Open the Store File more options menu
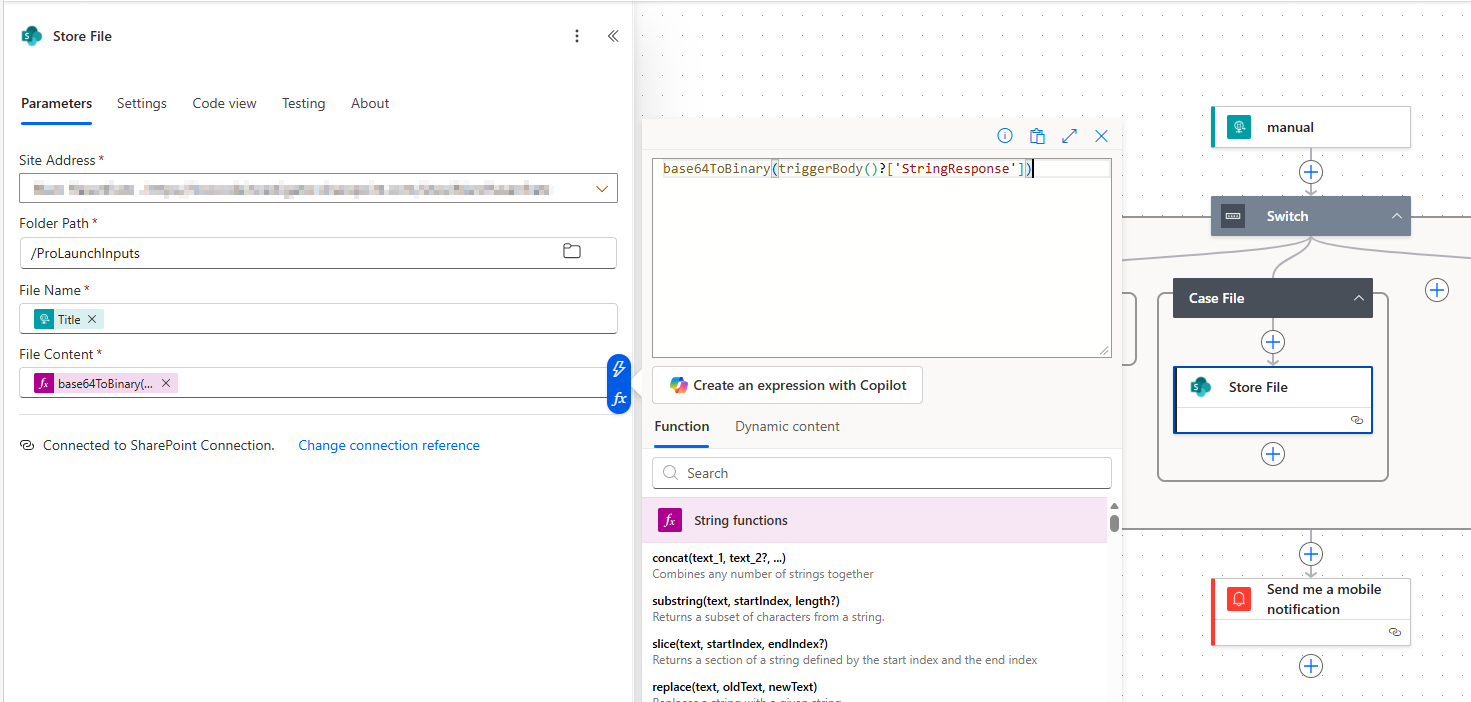Screen dimensions: 1471x702 (577, 36)
